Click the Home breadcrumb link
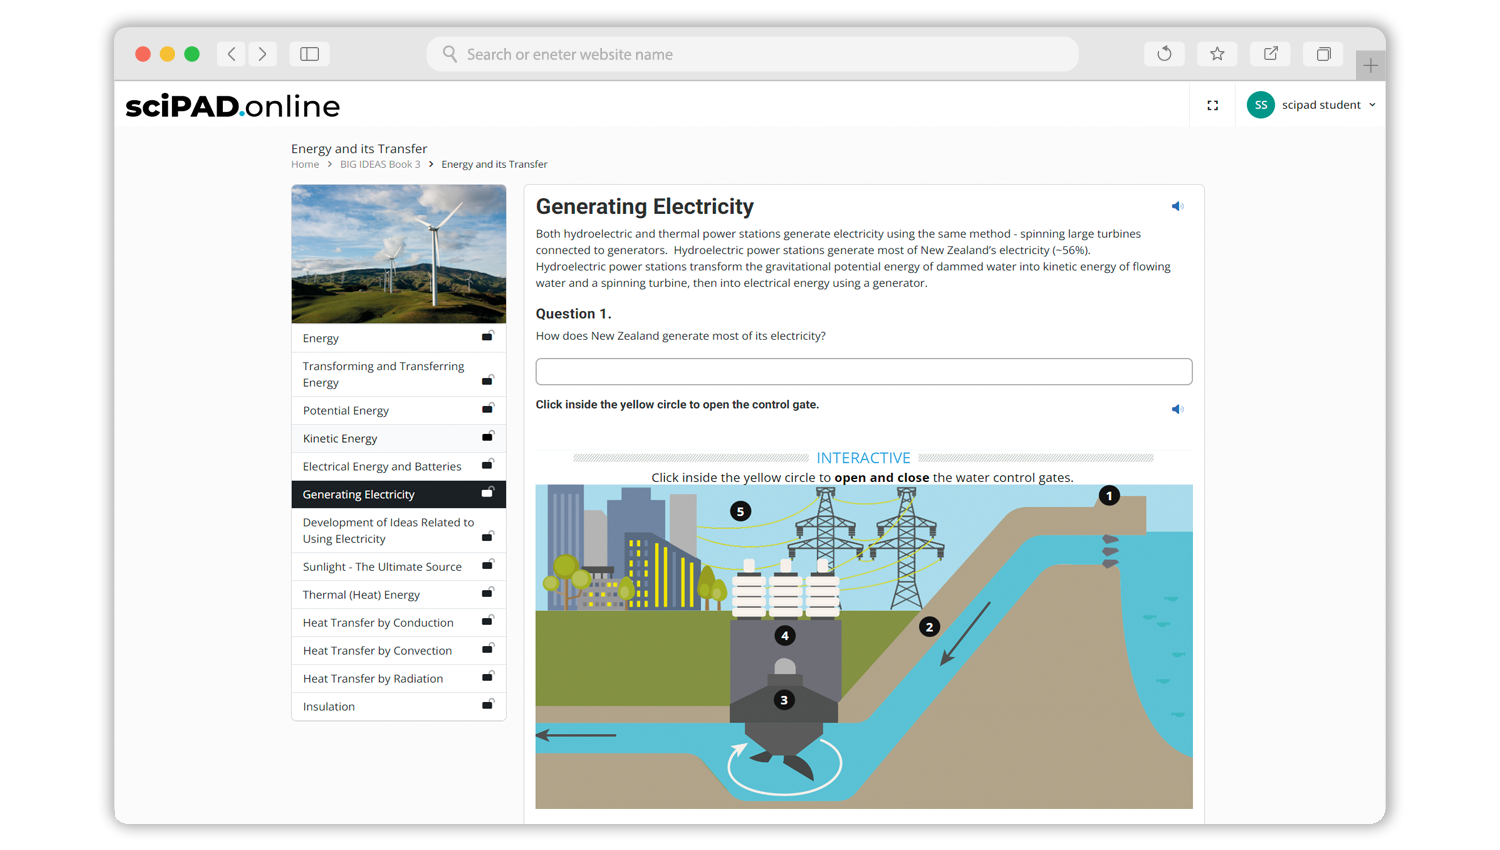This screenshot has width=1500, height=850. 305,164
